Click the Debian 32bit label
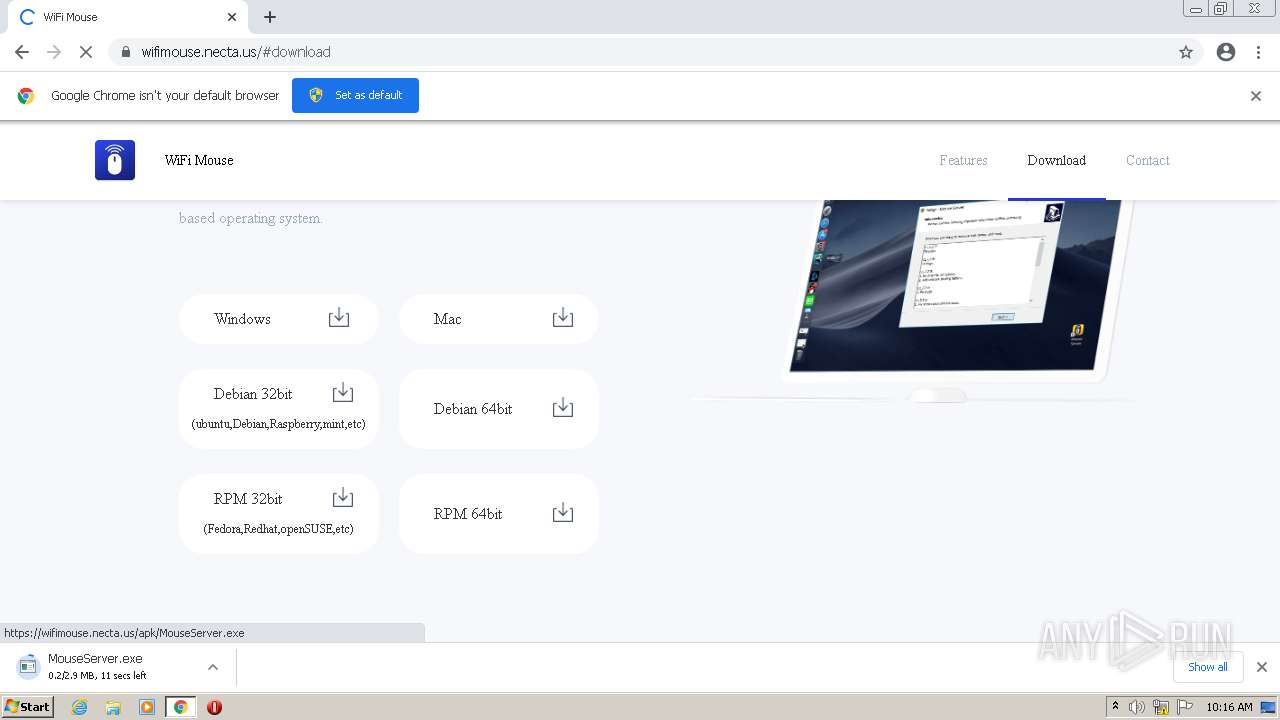The height and width of the screenshot is (720, 1280). click(253, 394)
